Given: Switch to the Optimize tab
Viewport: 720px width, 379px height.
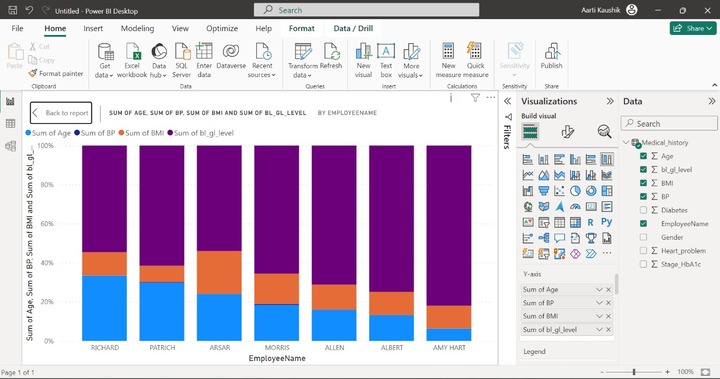Looking at the screenshot, I should [222, 28].
